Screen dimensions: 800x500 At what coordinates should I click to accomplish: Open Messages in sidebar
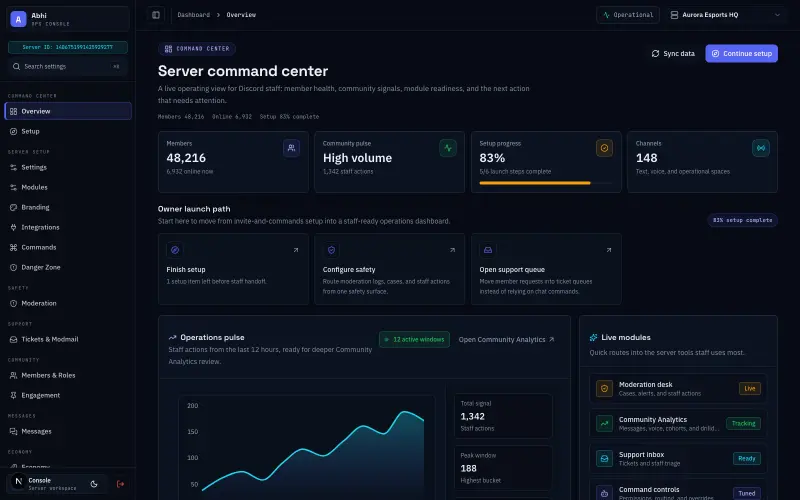pyautogui.click(x=68, y=431)
